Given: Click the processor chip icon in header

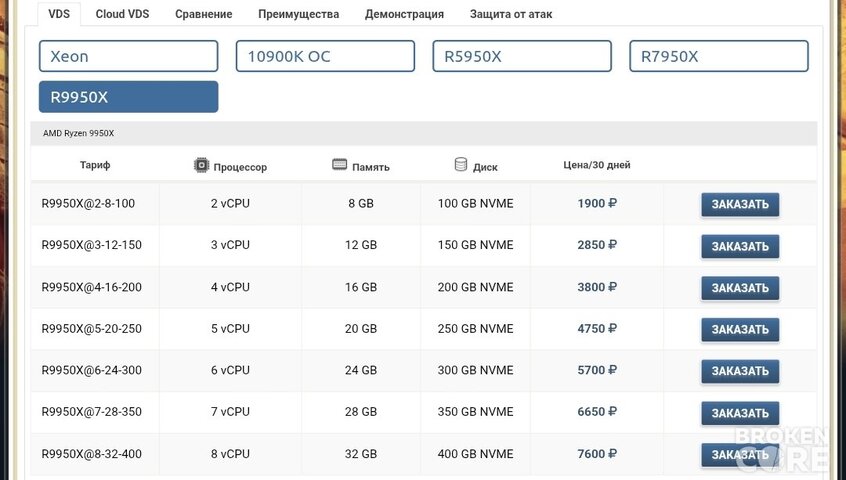Looking at the screenshot, I should tap(201, 165).
